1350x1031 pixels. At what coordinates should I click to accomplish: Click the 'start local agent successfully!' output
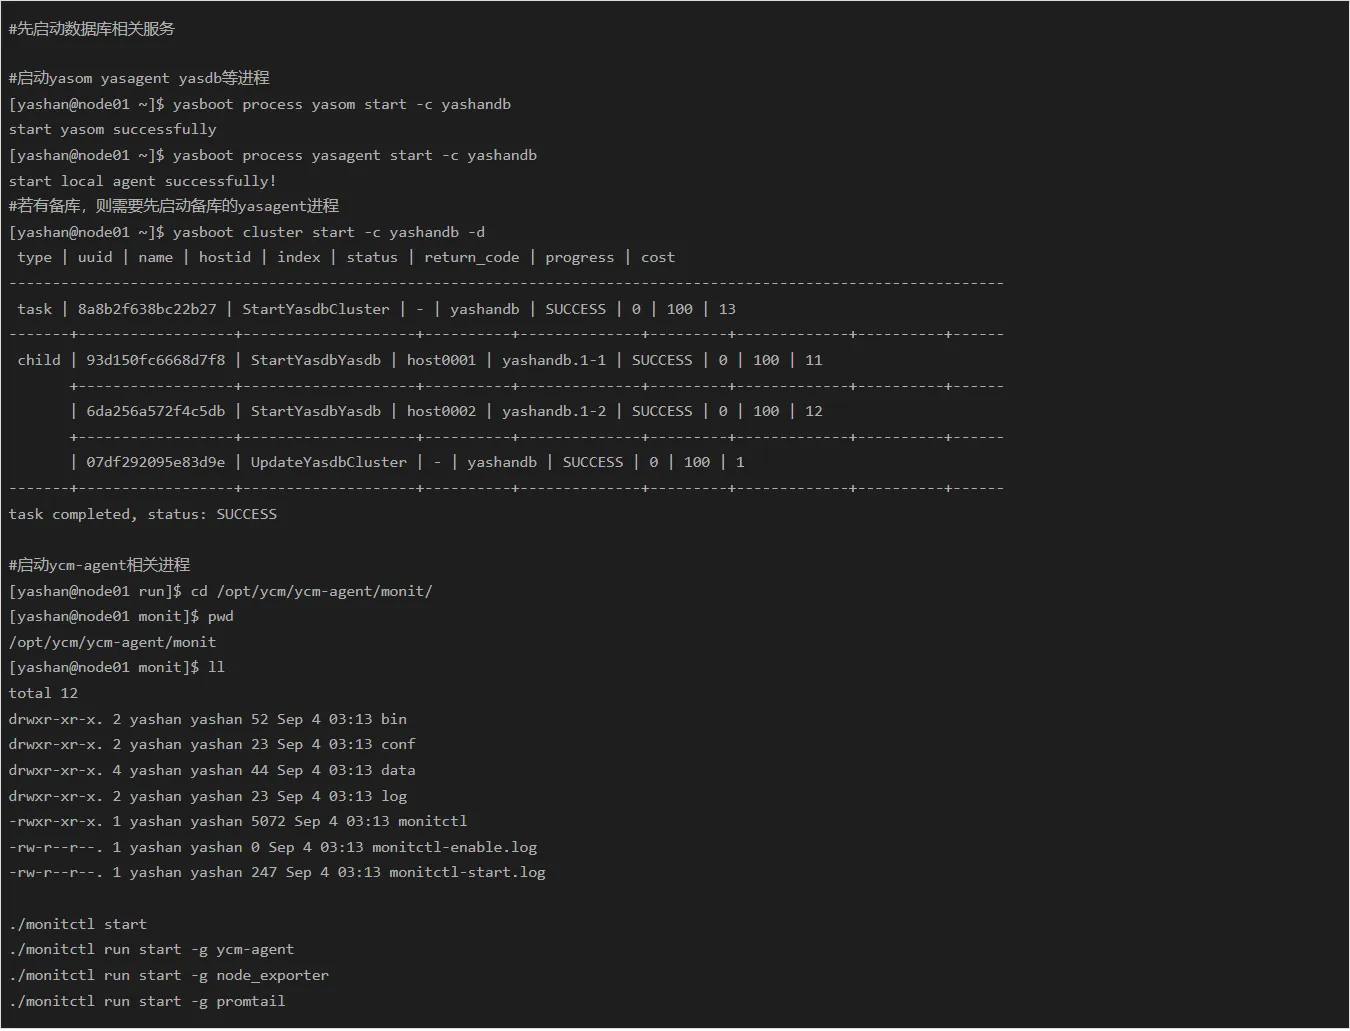click(x=142, y=181)
